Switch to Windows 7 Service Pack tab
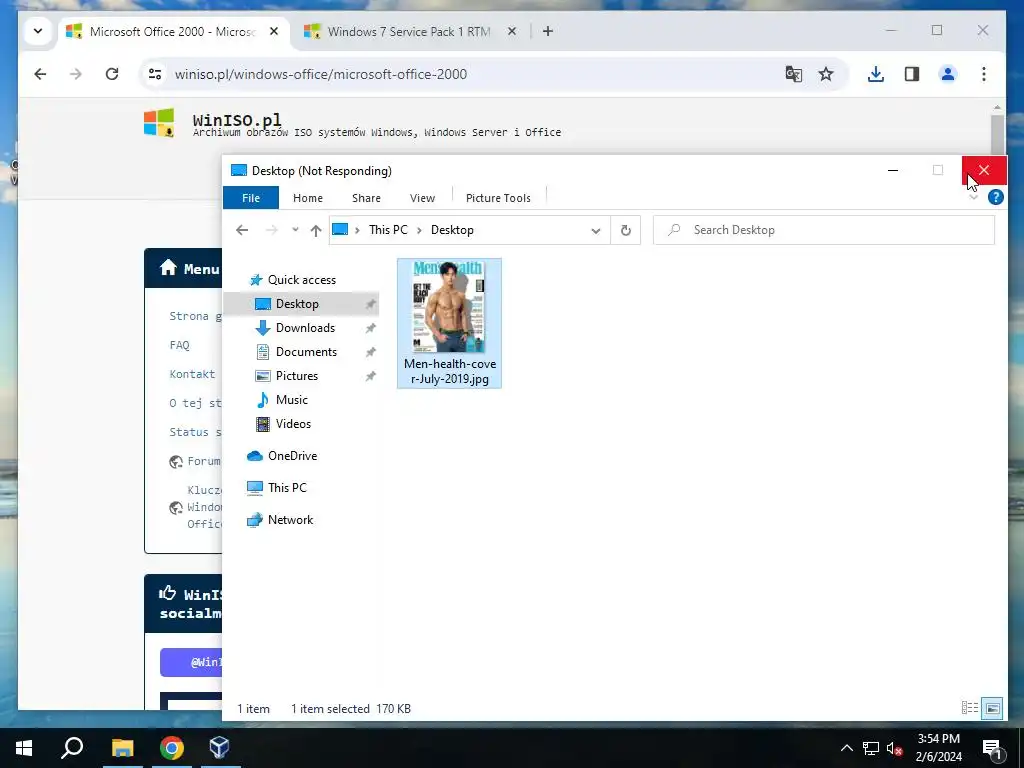The image size is (1024, 768). point(408,31)
